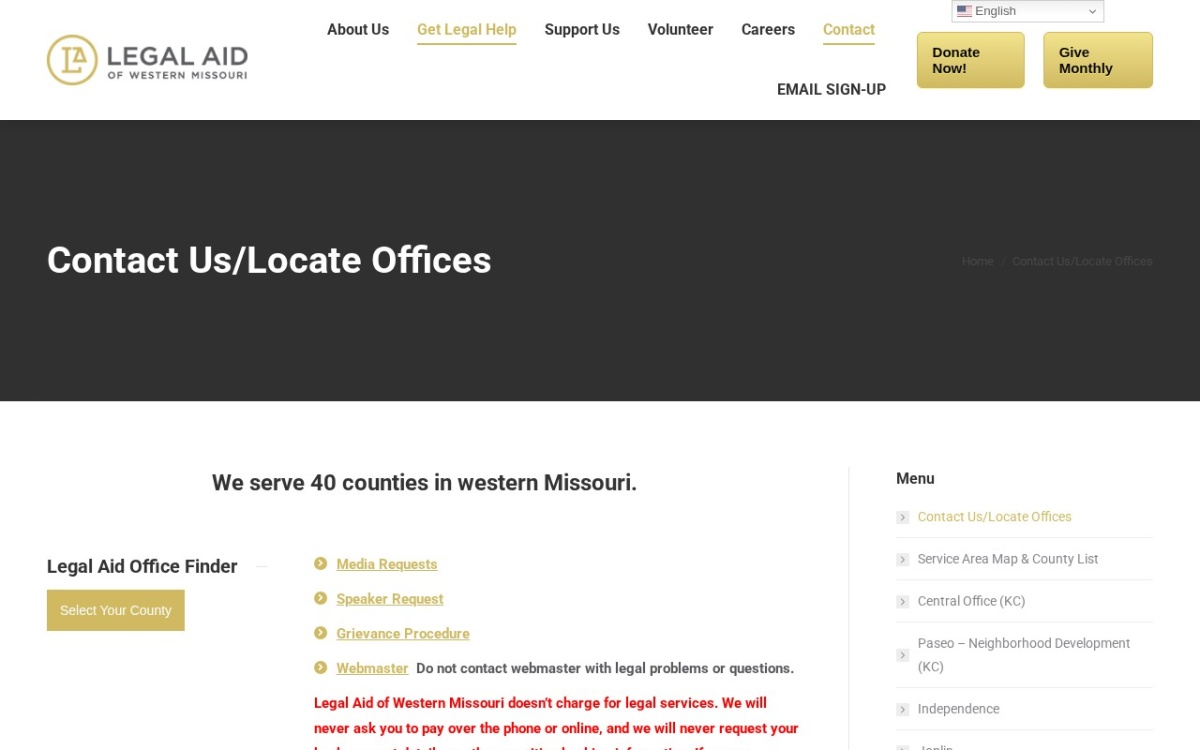Viewport: 1200px width, 750px height.
Task: Select the Contact menu item
Action: pyautogui.click(x=849, y=30)
